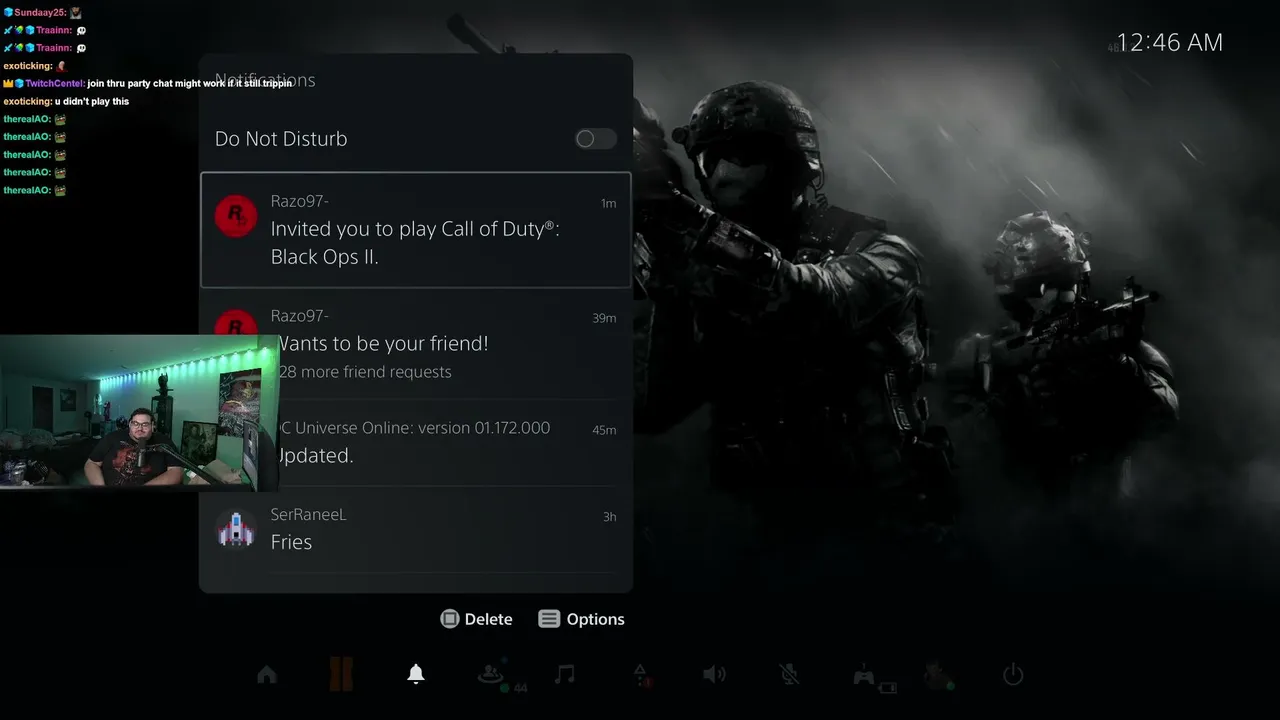Viewport: 1280px width, 720px height.
Task: Click the 'Do Not Disturb' label
Action: coord(281,139)
